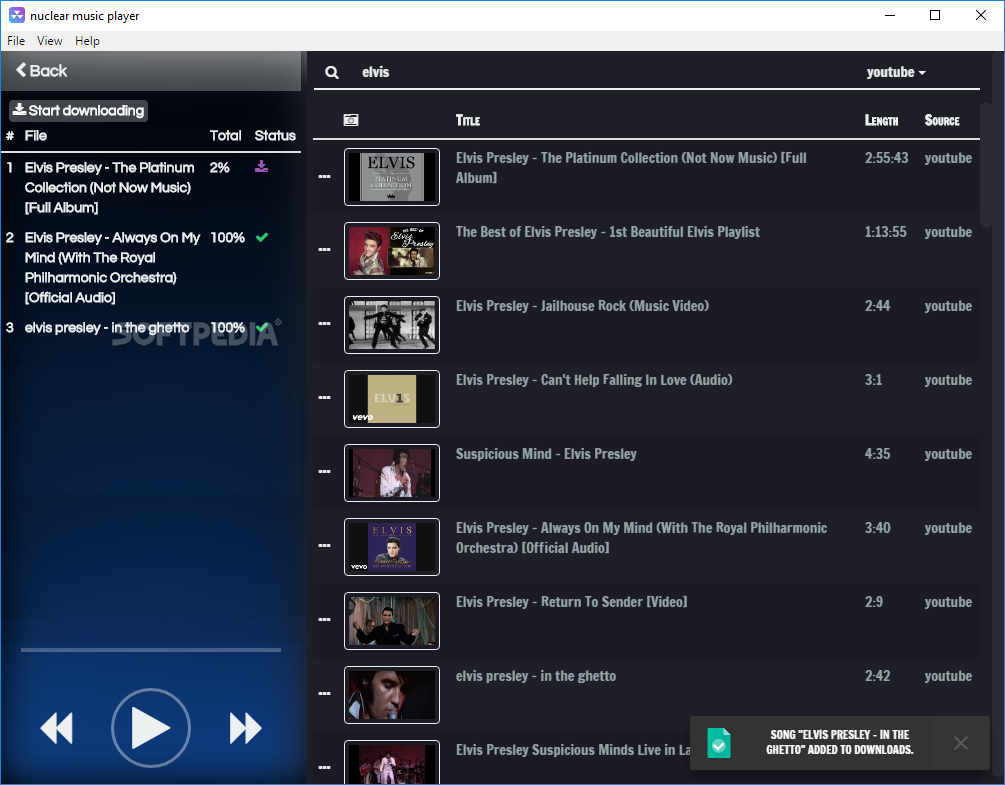
Task: Click the 2% total value in downloads
Action: [x=219, y=167]
